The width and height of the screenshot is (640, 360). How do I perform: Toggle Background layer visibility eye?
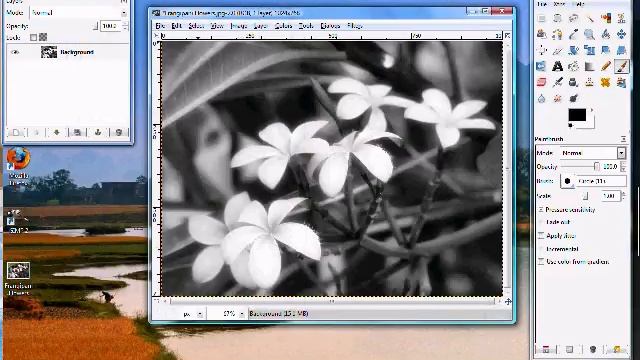pyautogui.click(x=15, y=52)
